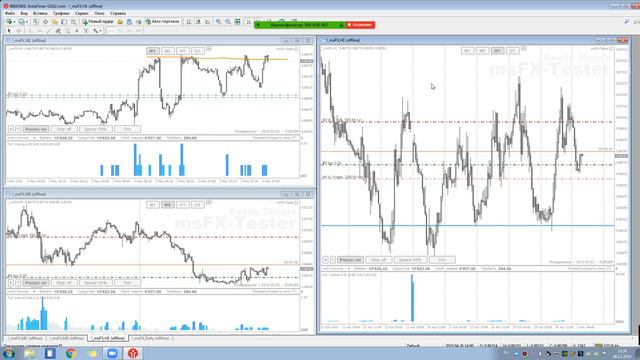Open the Окно menu
Viewport: 640px width, 360px height.
(99, 13)
